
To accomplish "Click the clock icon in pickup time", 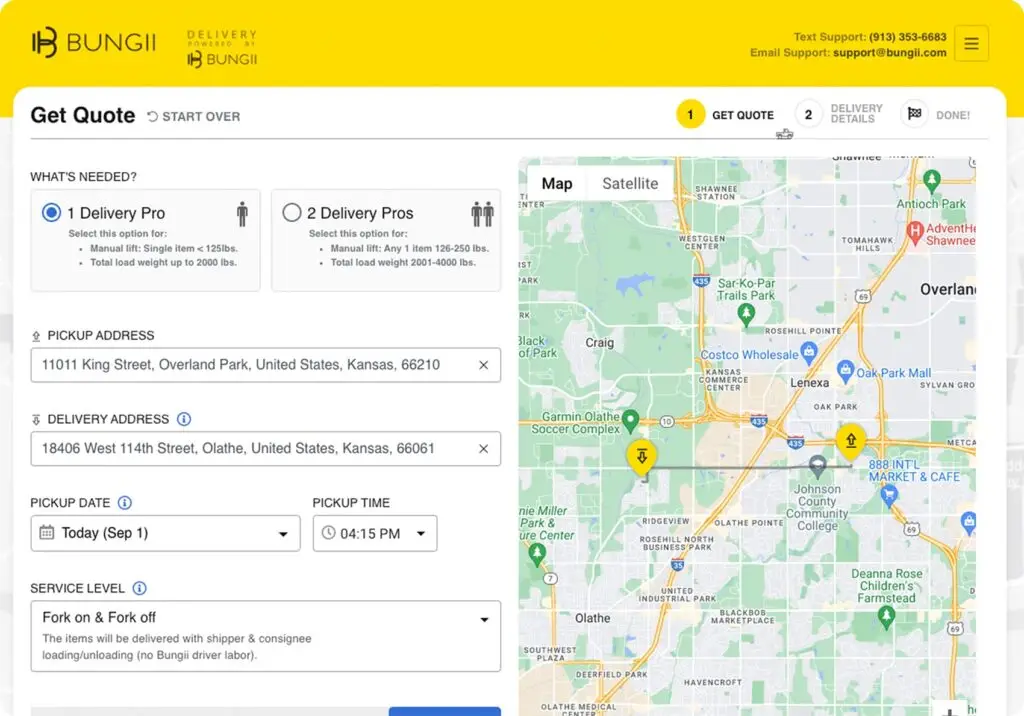I will 328,533.
